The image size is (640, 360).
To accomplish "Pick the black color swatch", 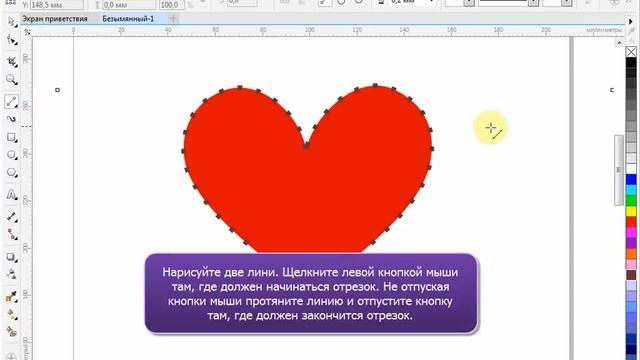I will pos(631,62).
